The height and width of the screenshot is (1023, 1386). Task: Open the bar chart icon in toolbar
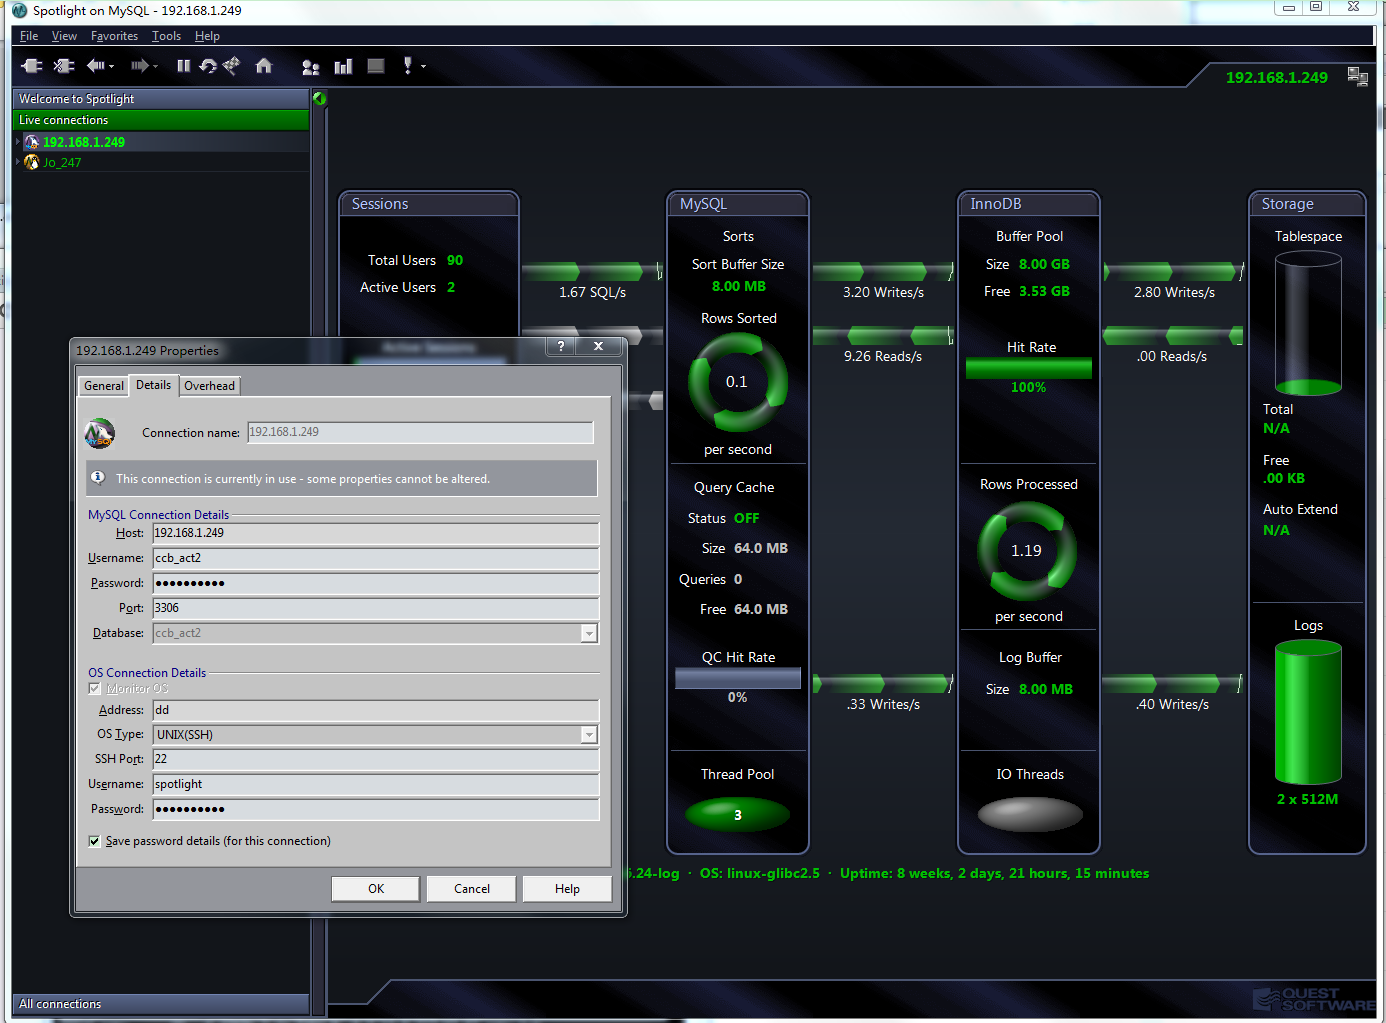343,67
